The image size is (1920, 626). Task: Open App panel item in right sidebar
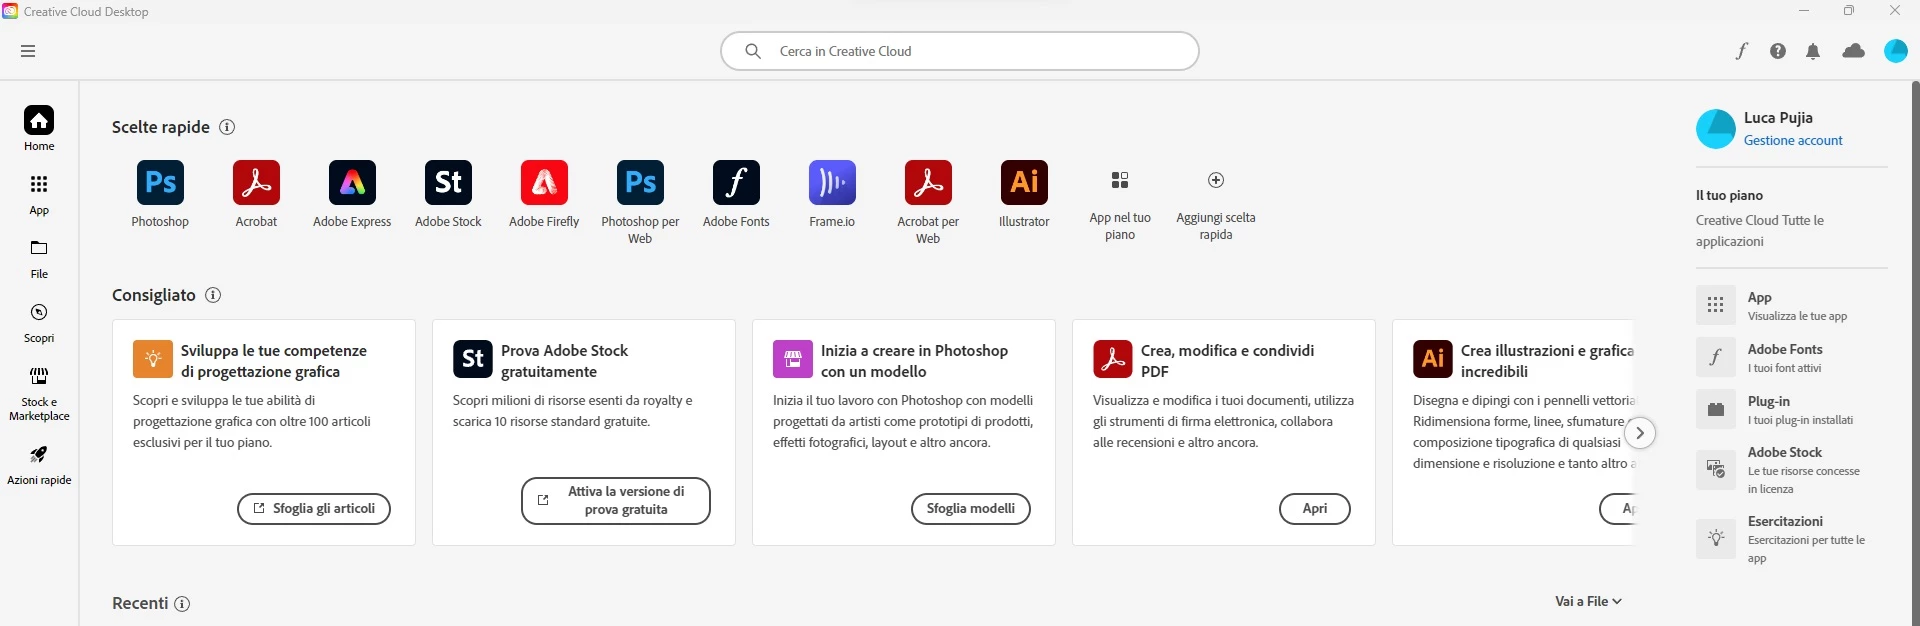click(1790, 306)
